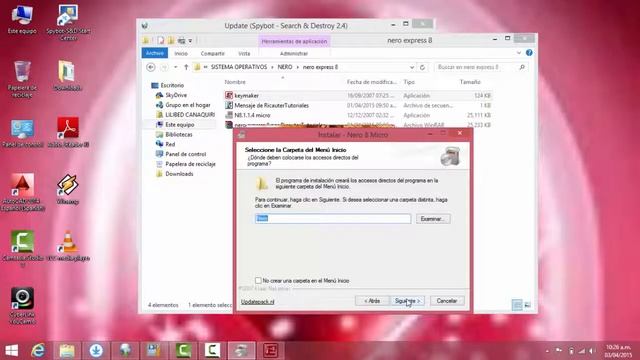Viewport: 640px width, 360px height.
Task: Launch Internet Explorer from the taskbar
Action: 38,351
